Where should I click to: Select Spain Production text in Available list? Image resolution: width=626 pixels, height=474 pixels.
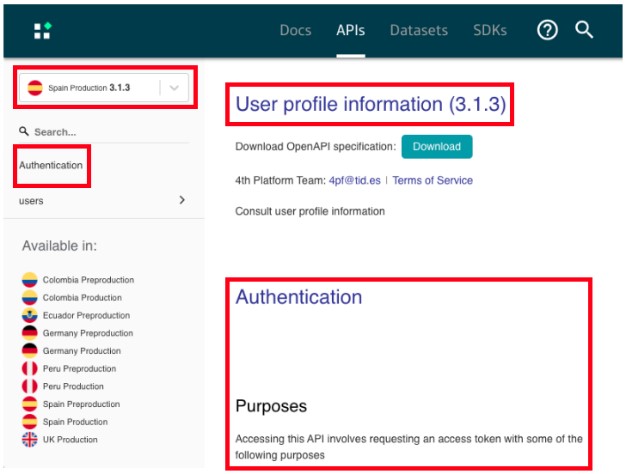75,422
